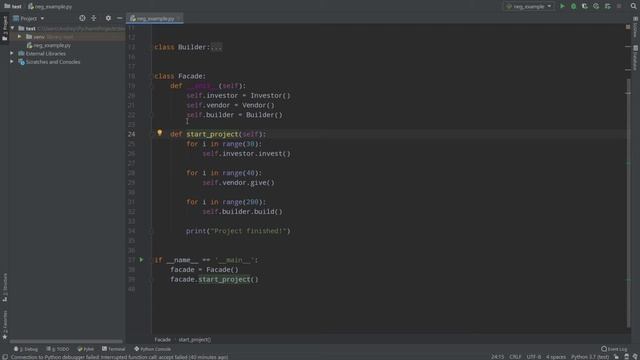
Task: Hide the Project tool window
Action: point(119,18)
